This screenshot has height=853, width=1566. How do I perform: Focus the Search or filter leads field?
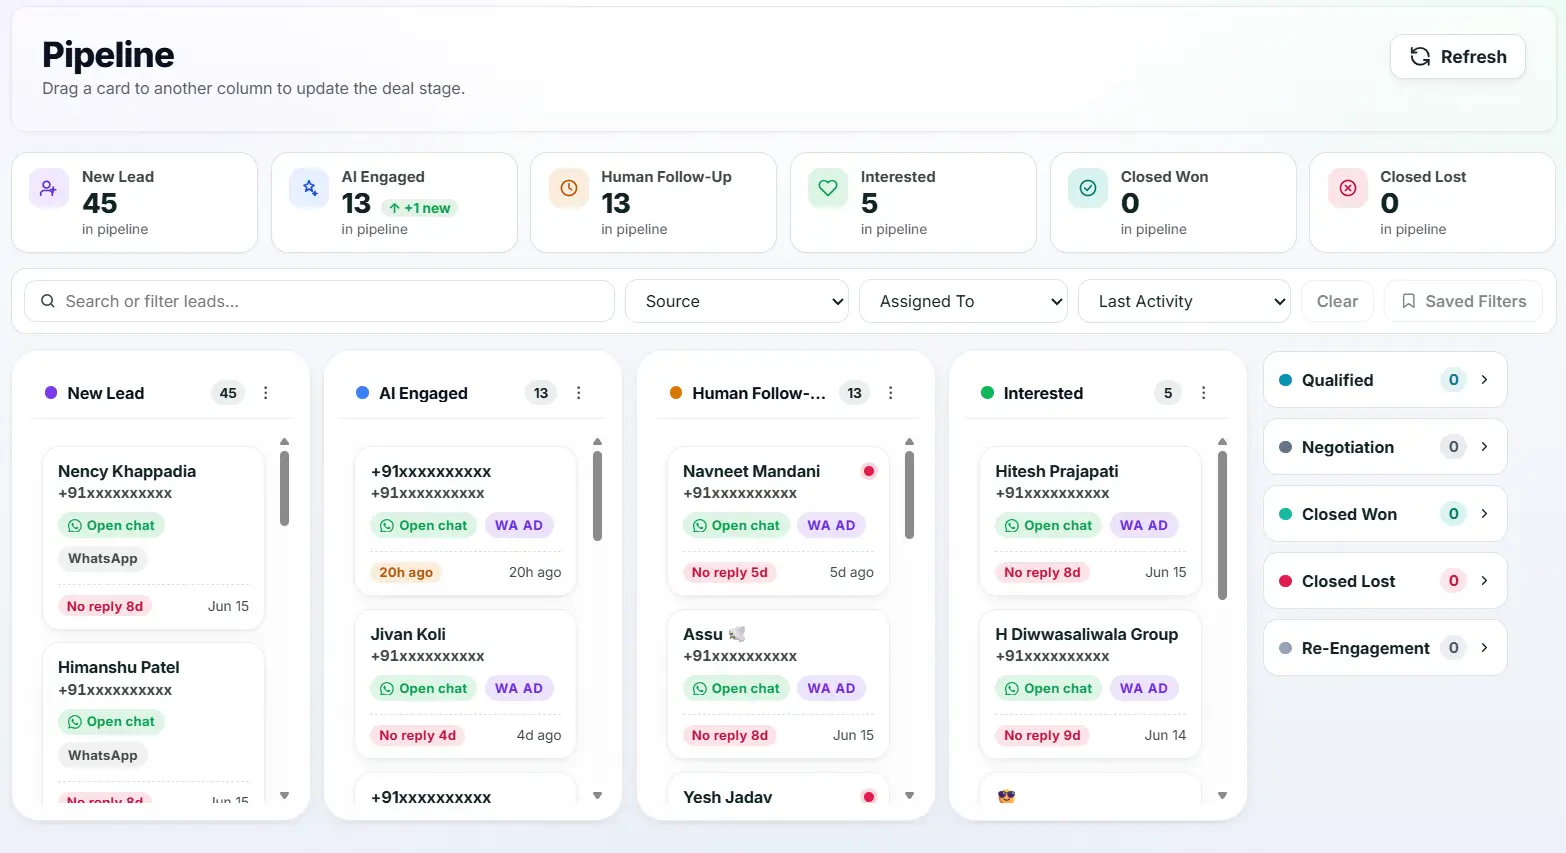[x=319, y=301]
